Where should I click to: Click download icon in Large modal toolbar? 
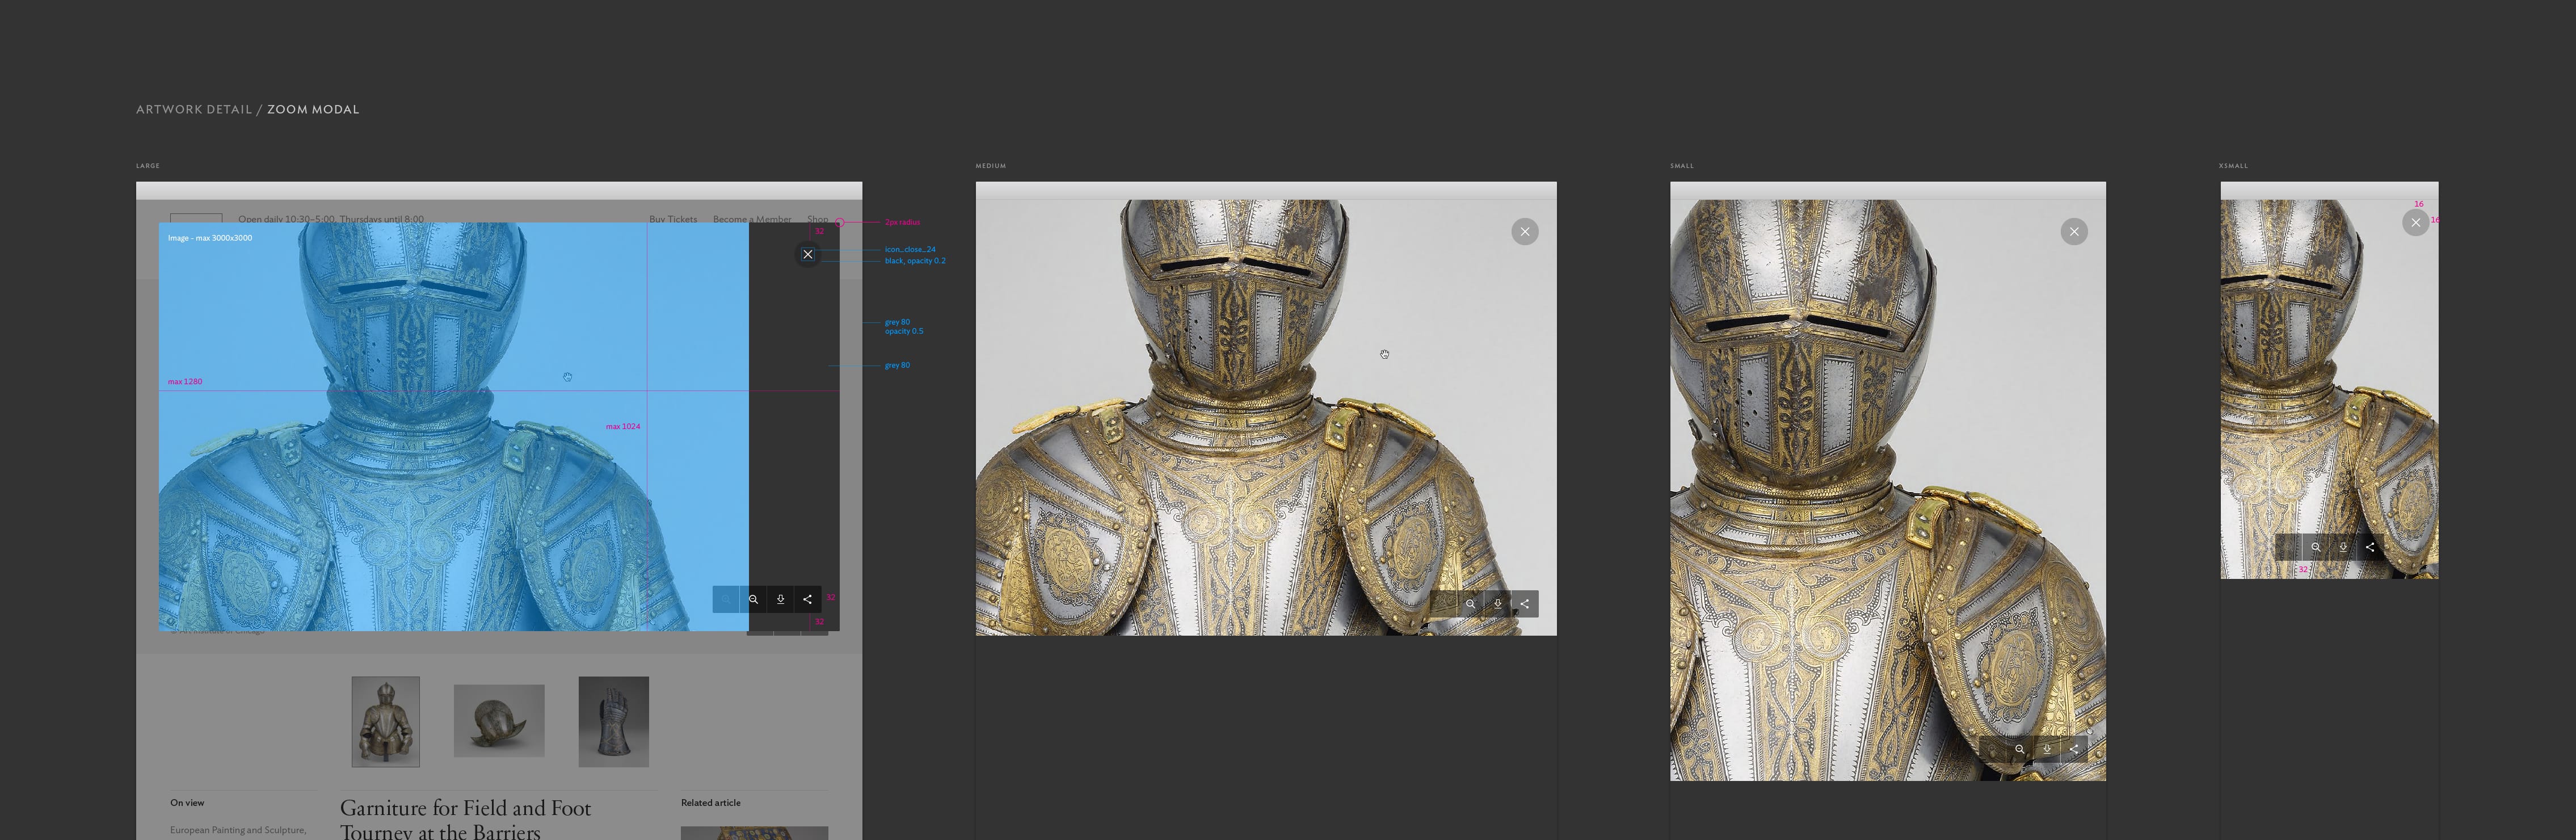pyautogui.click(x=780, y=599)
